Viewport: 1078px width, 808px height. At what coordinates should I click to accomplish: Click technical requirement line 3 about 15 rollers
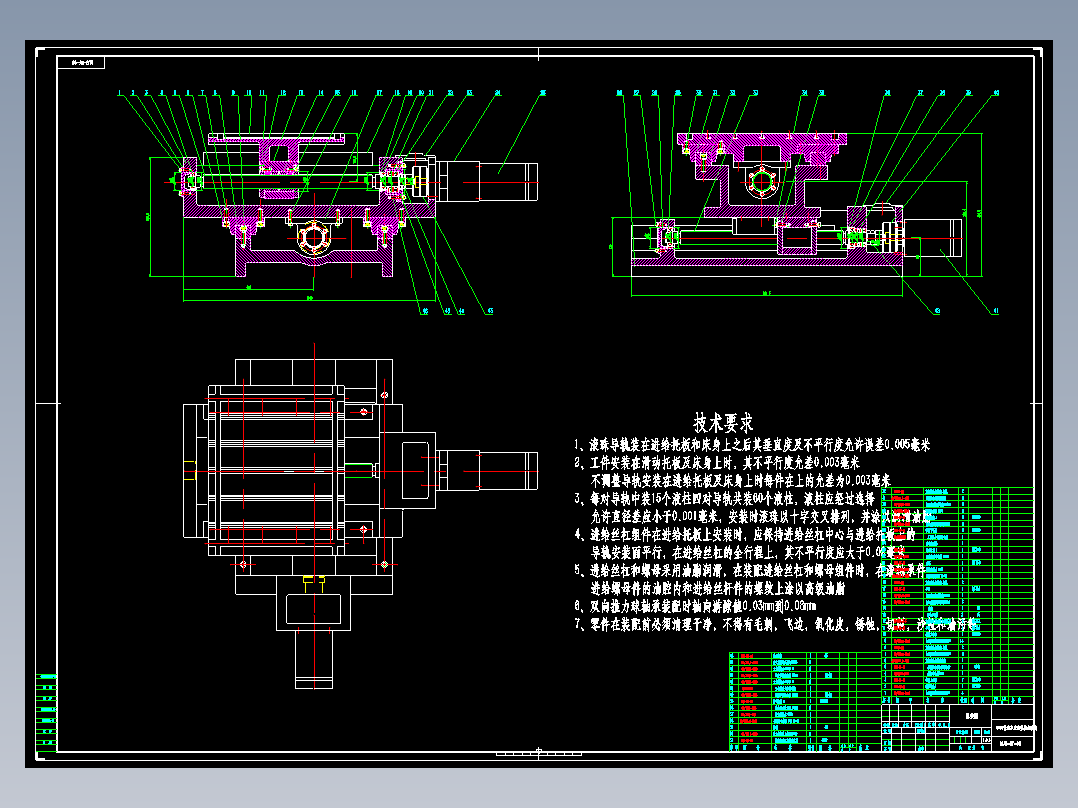[x=725, y=499]
